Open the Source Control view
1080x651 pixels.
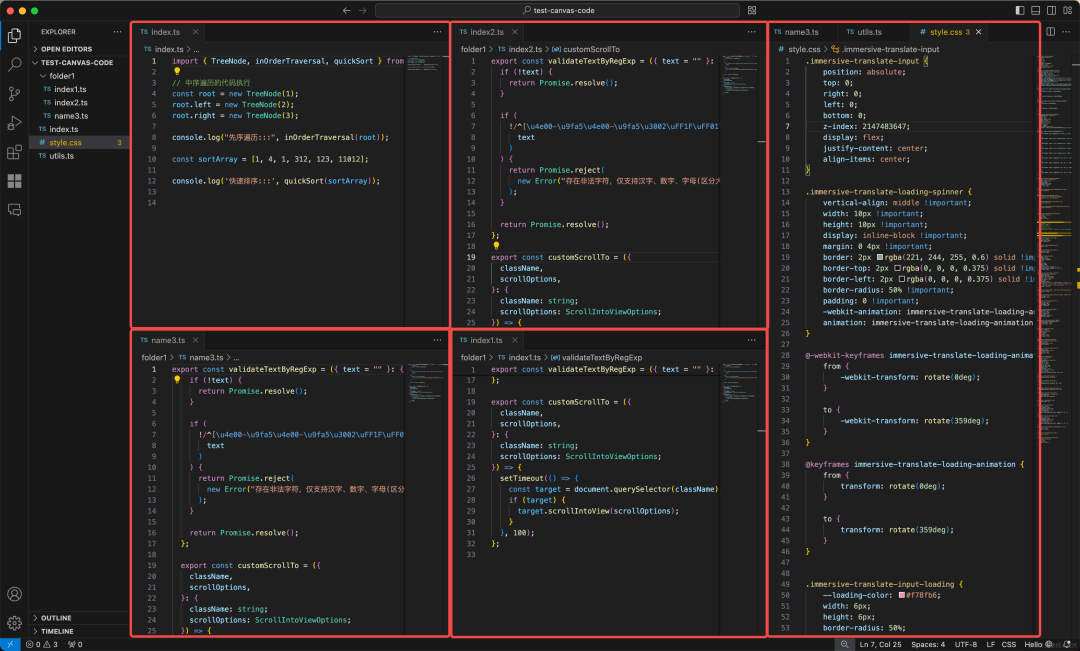[x=14, y=94]
